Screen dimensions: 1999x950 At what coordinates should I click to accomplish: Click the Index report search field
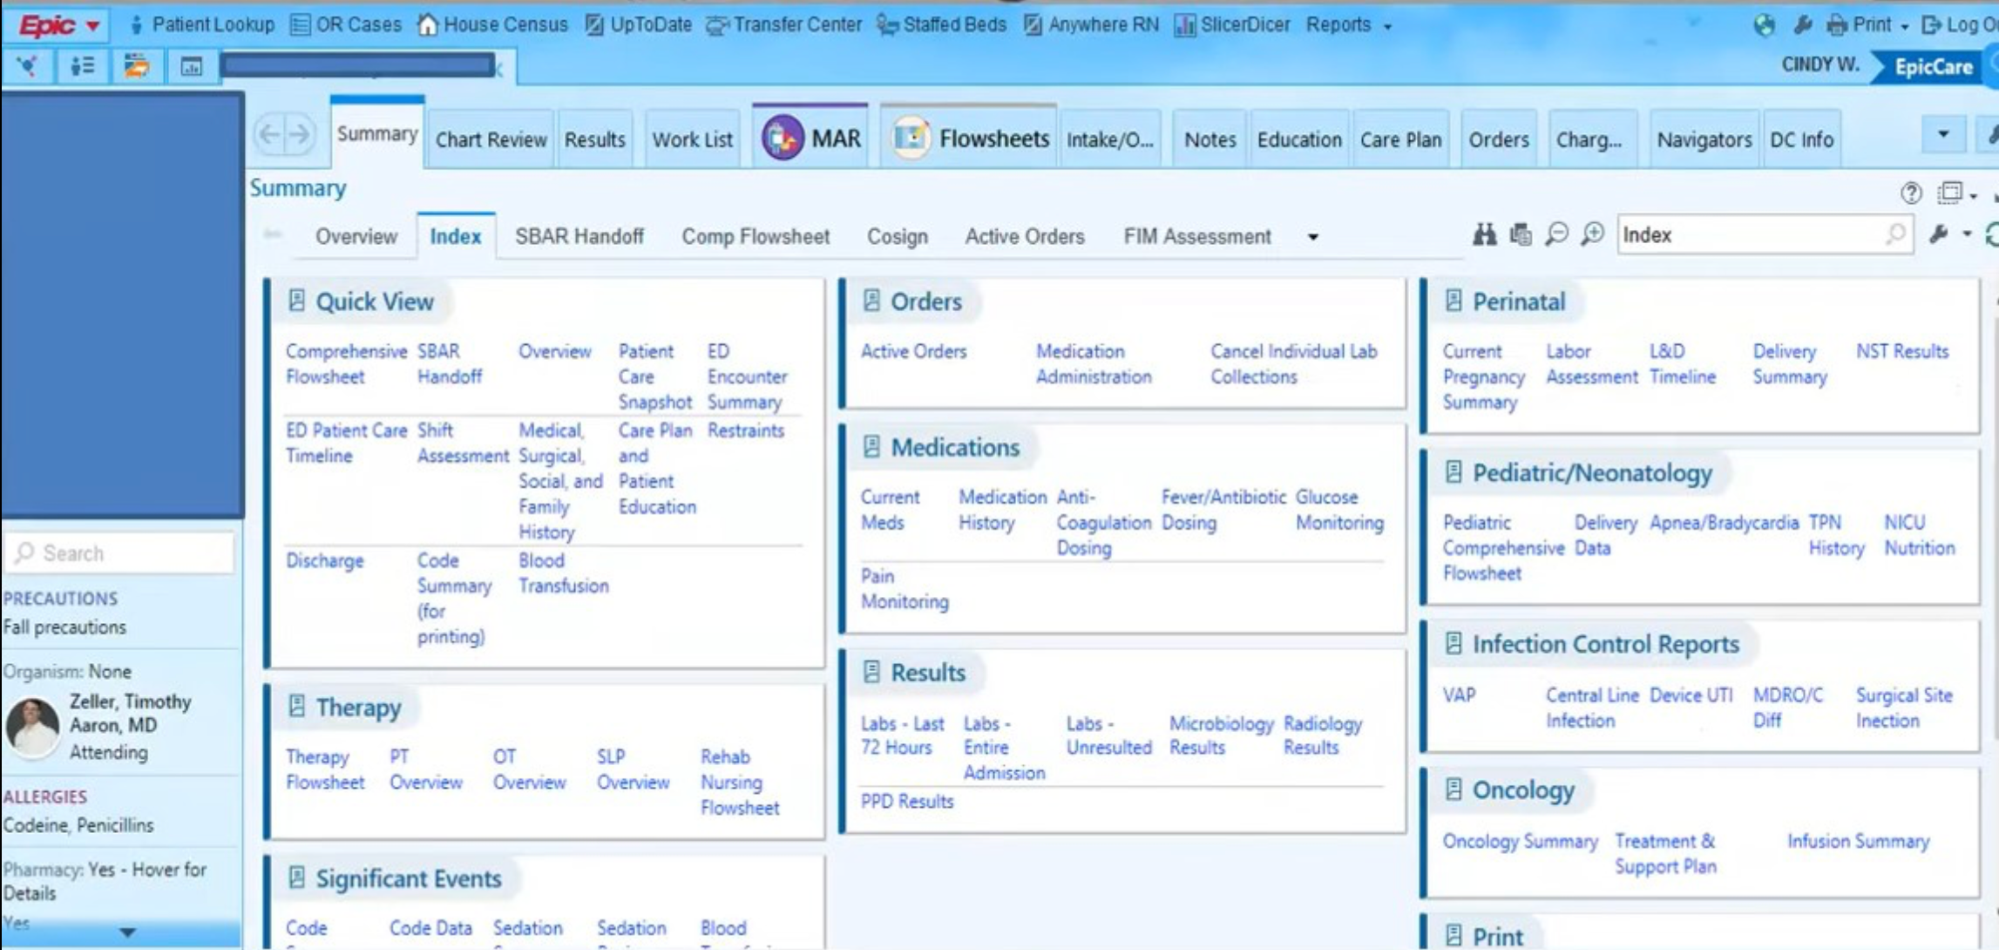[1764, 235]
